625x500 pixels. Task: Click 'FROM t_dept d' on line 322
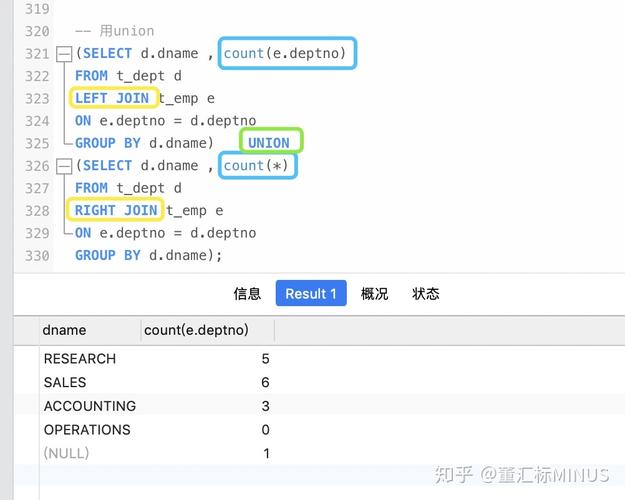(128, 76)
